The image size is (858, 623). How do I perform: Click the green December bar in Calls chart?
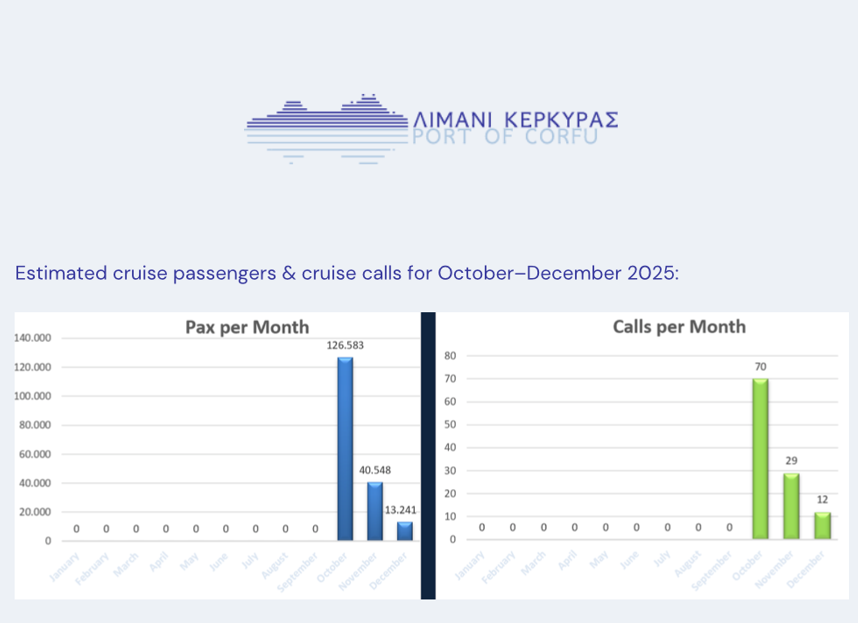click(x=822, y=525)
